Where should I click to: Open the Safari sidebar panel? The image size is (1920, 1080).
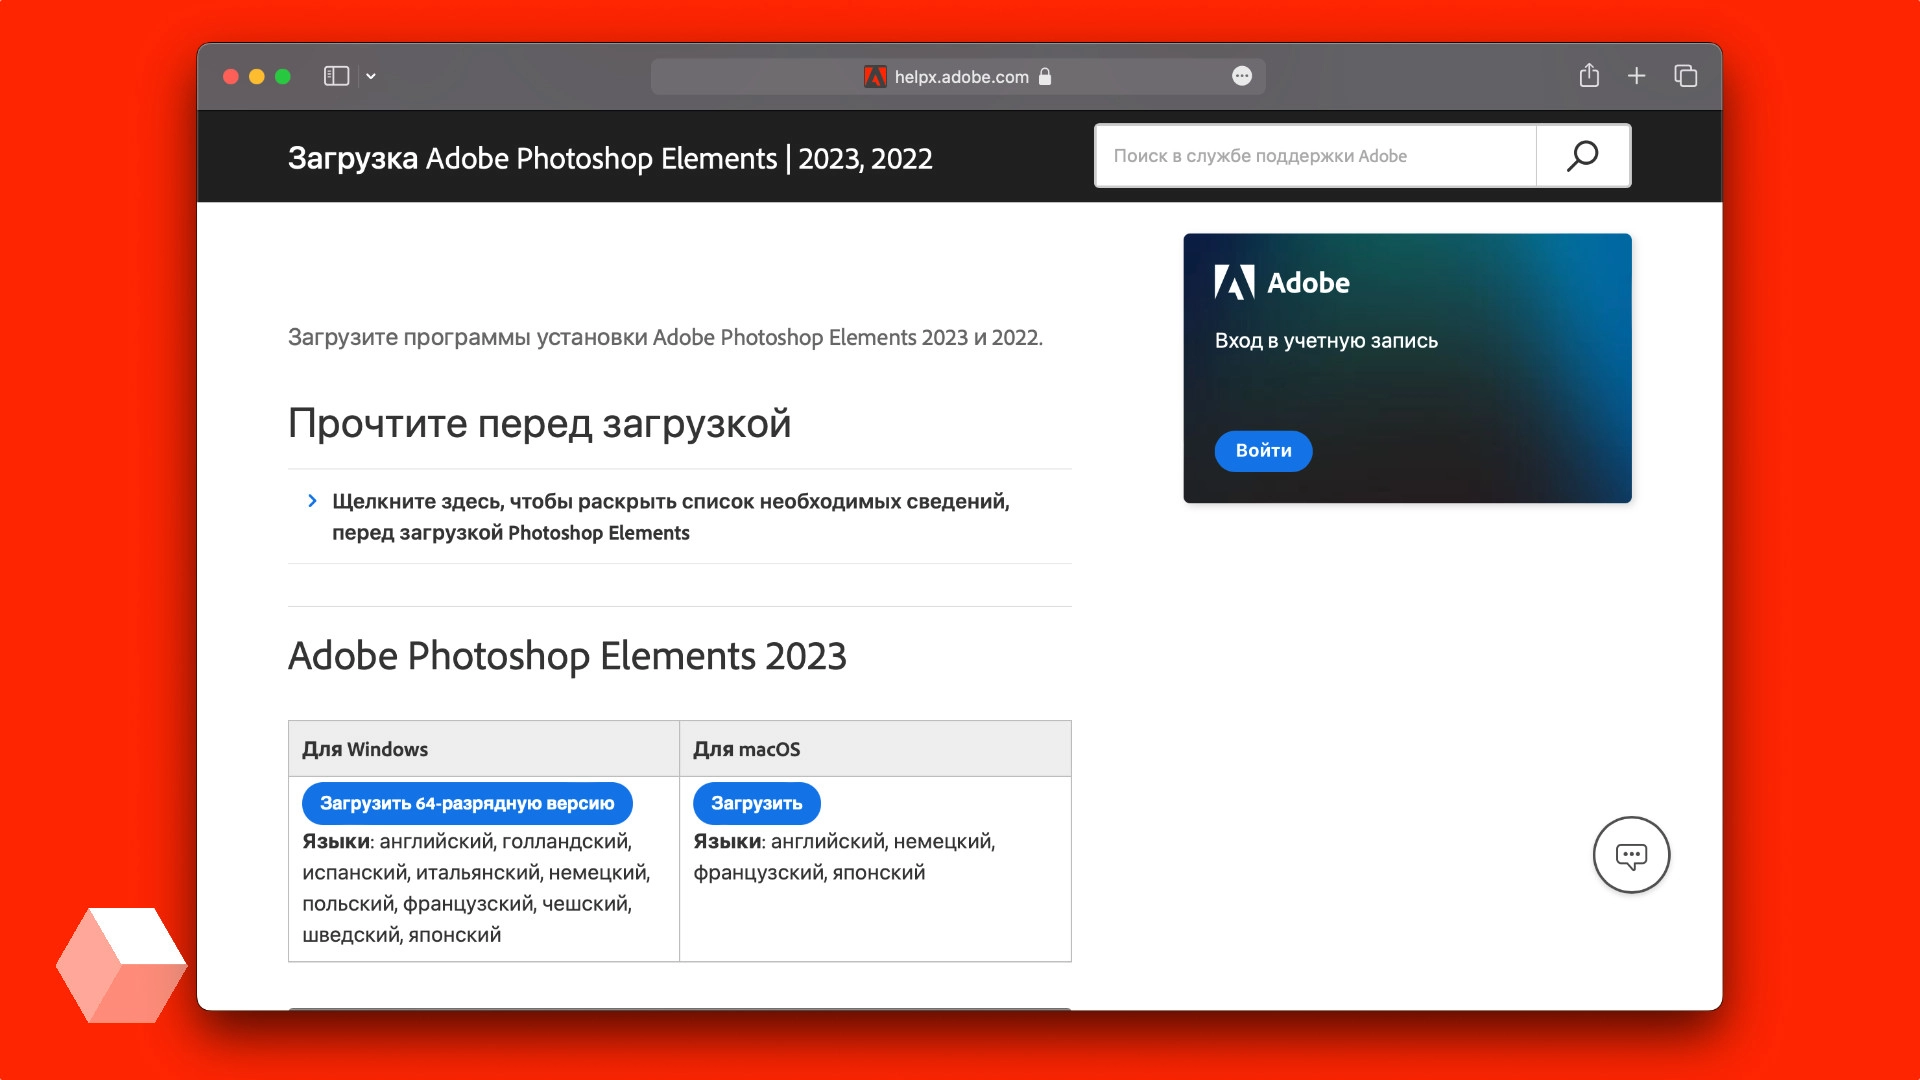[335, 75]
